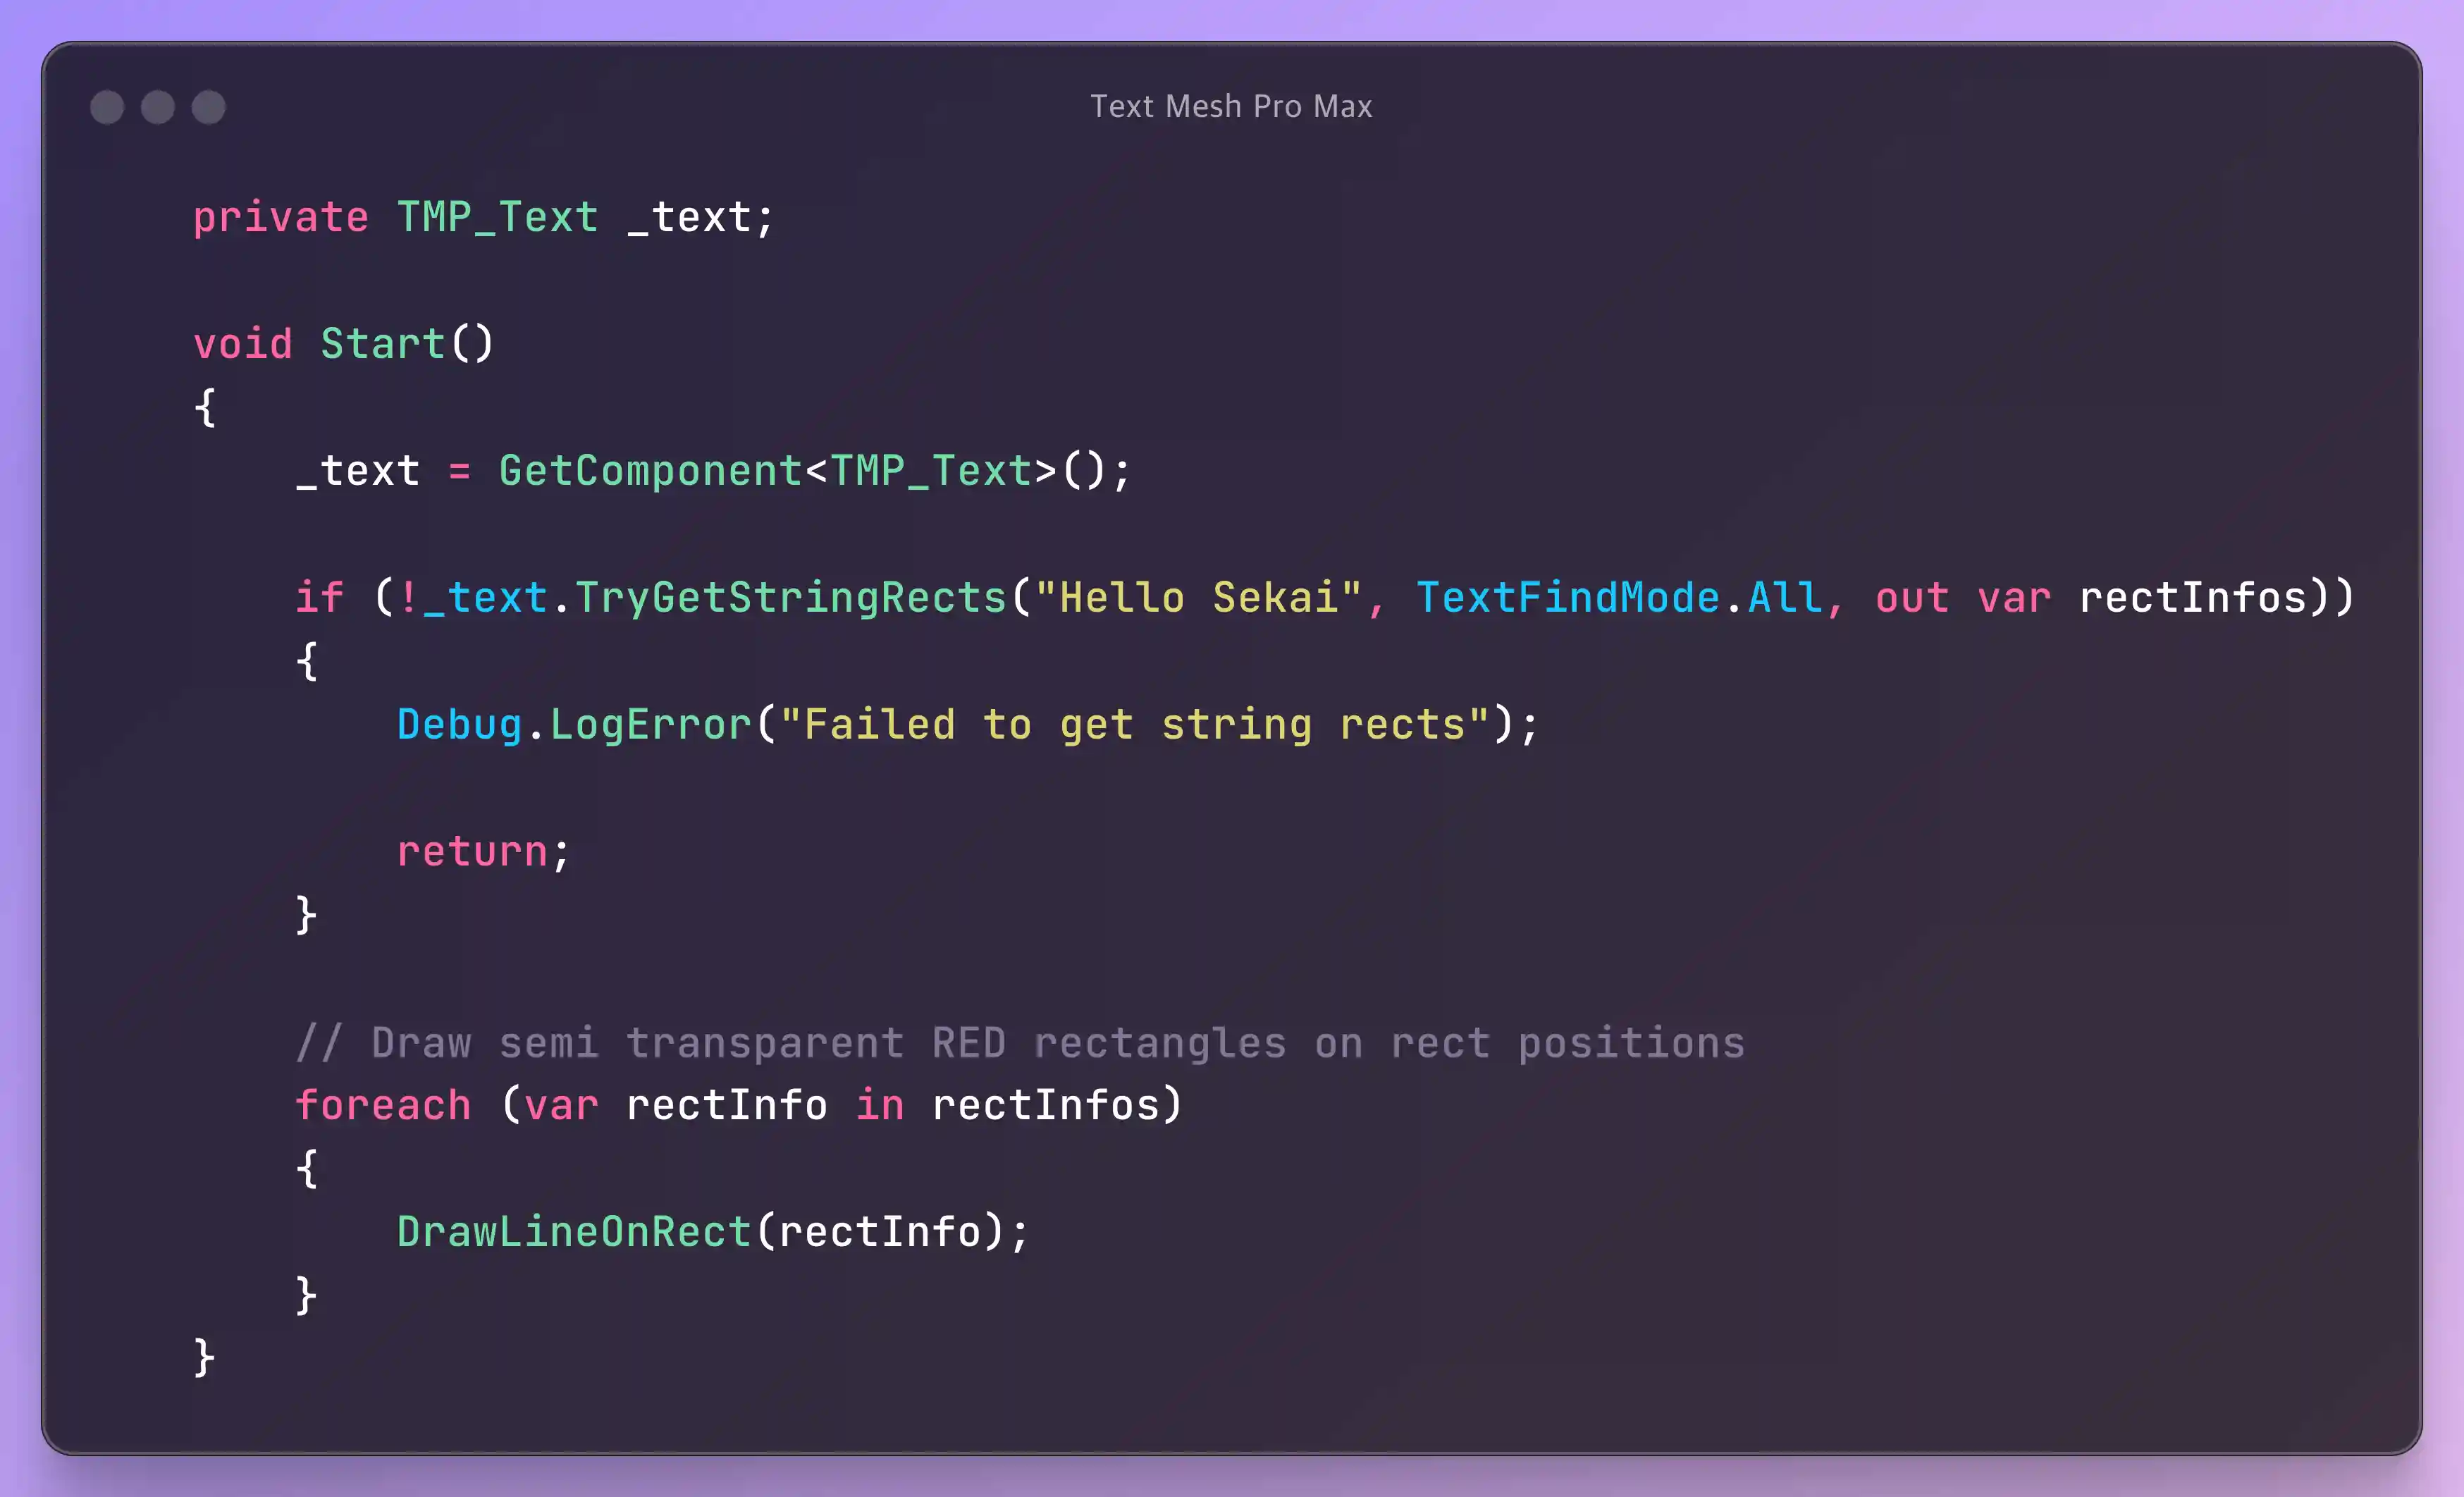Select the private keyword

pyautogui.click(x=281, y=216)
